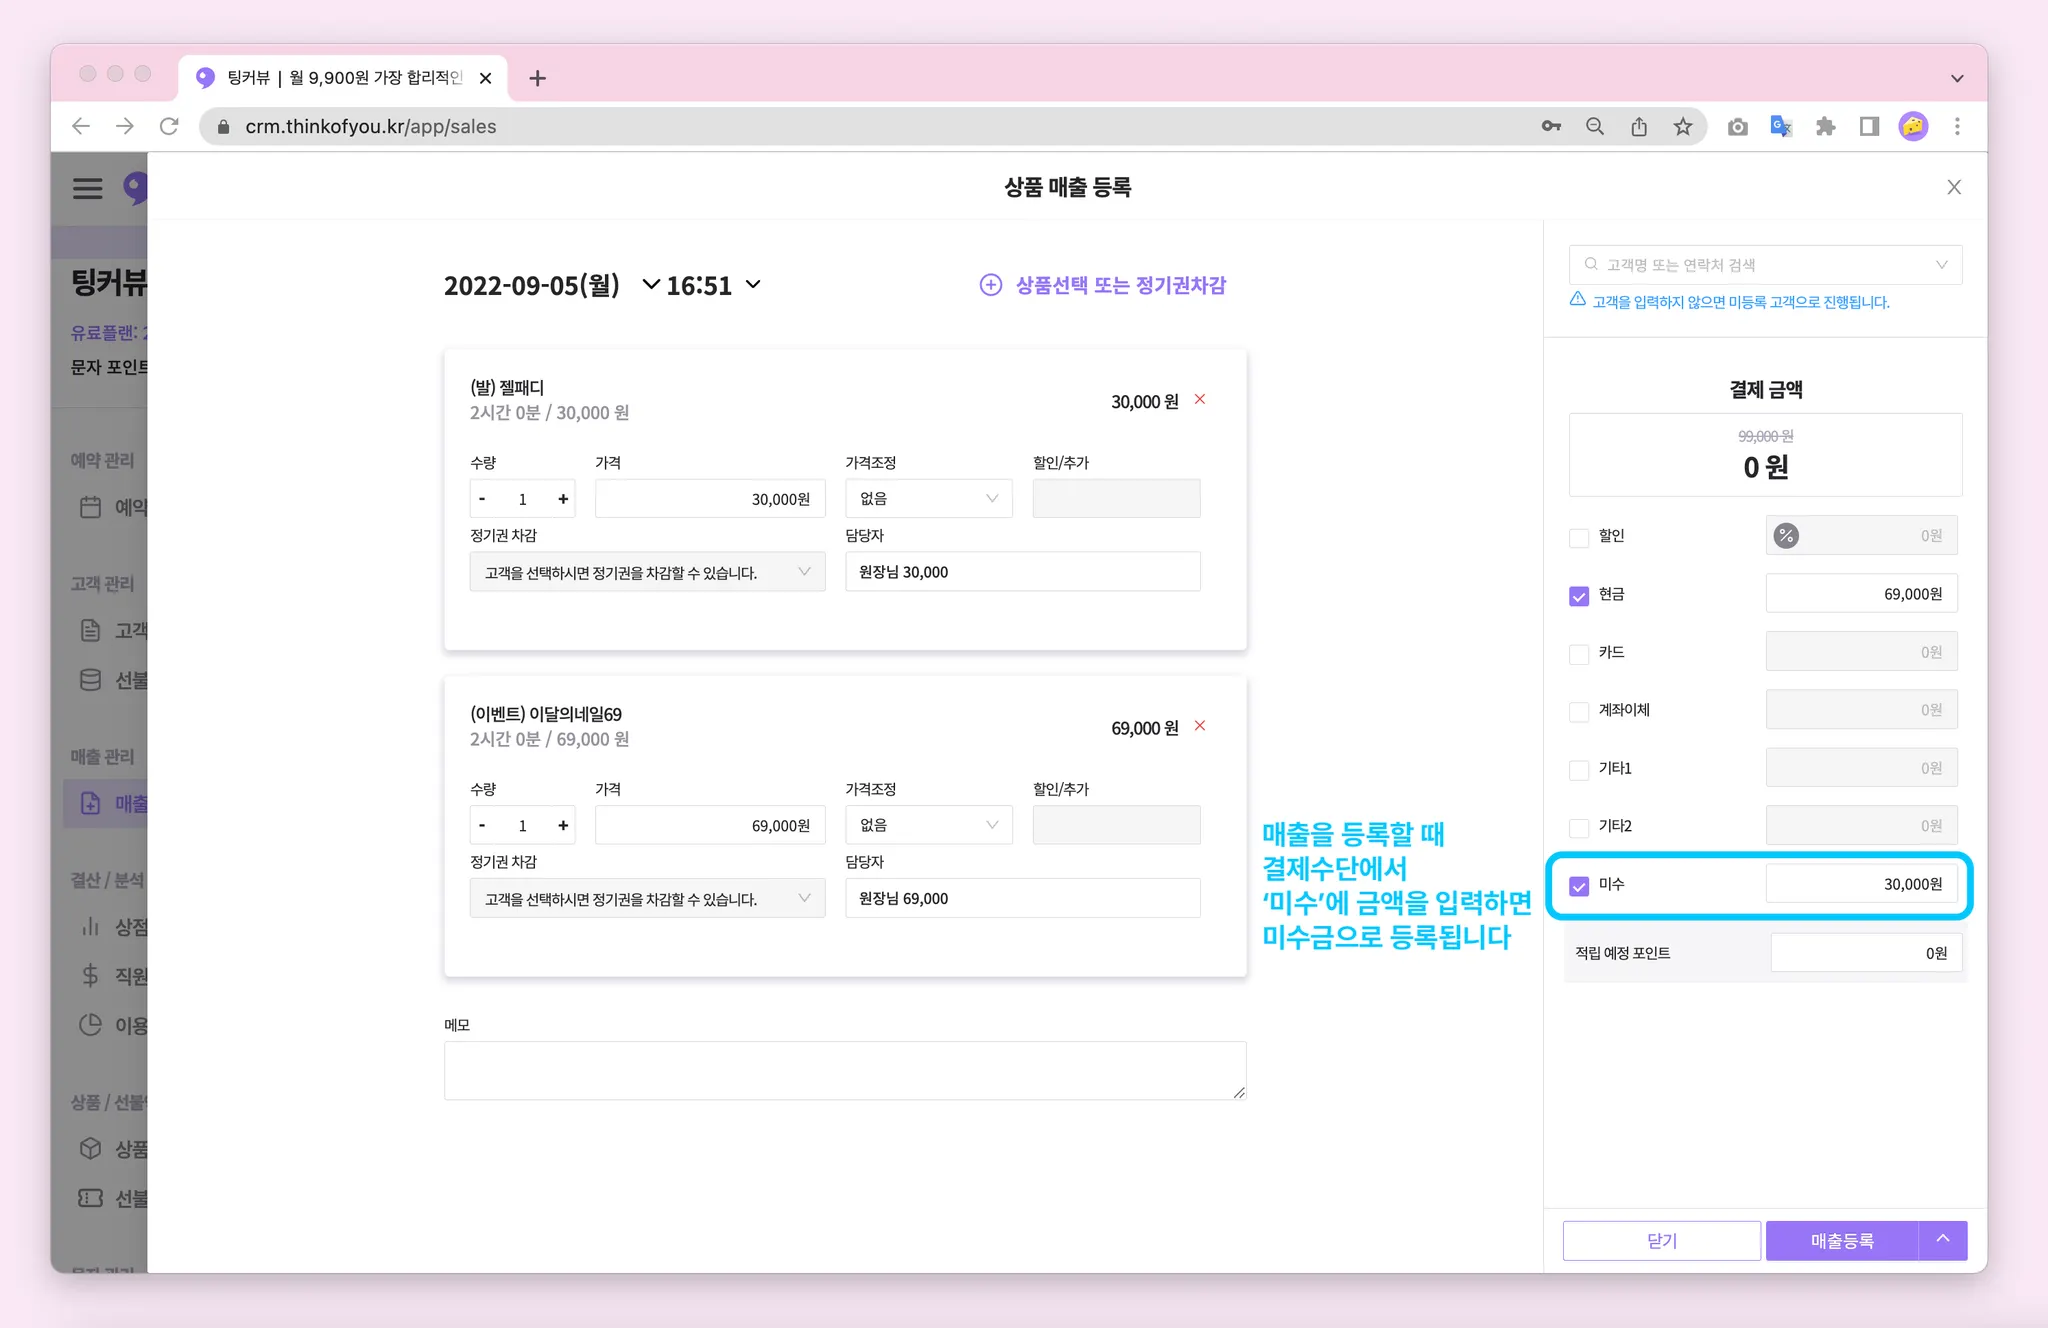
Task: Enable the 카드 payment checkbox
Action: tap(1579, 654)
